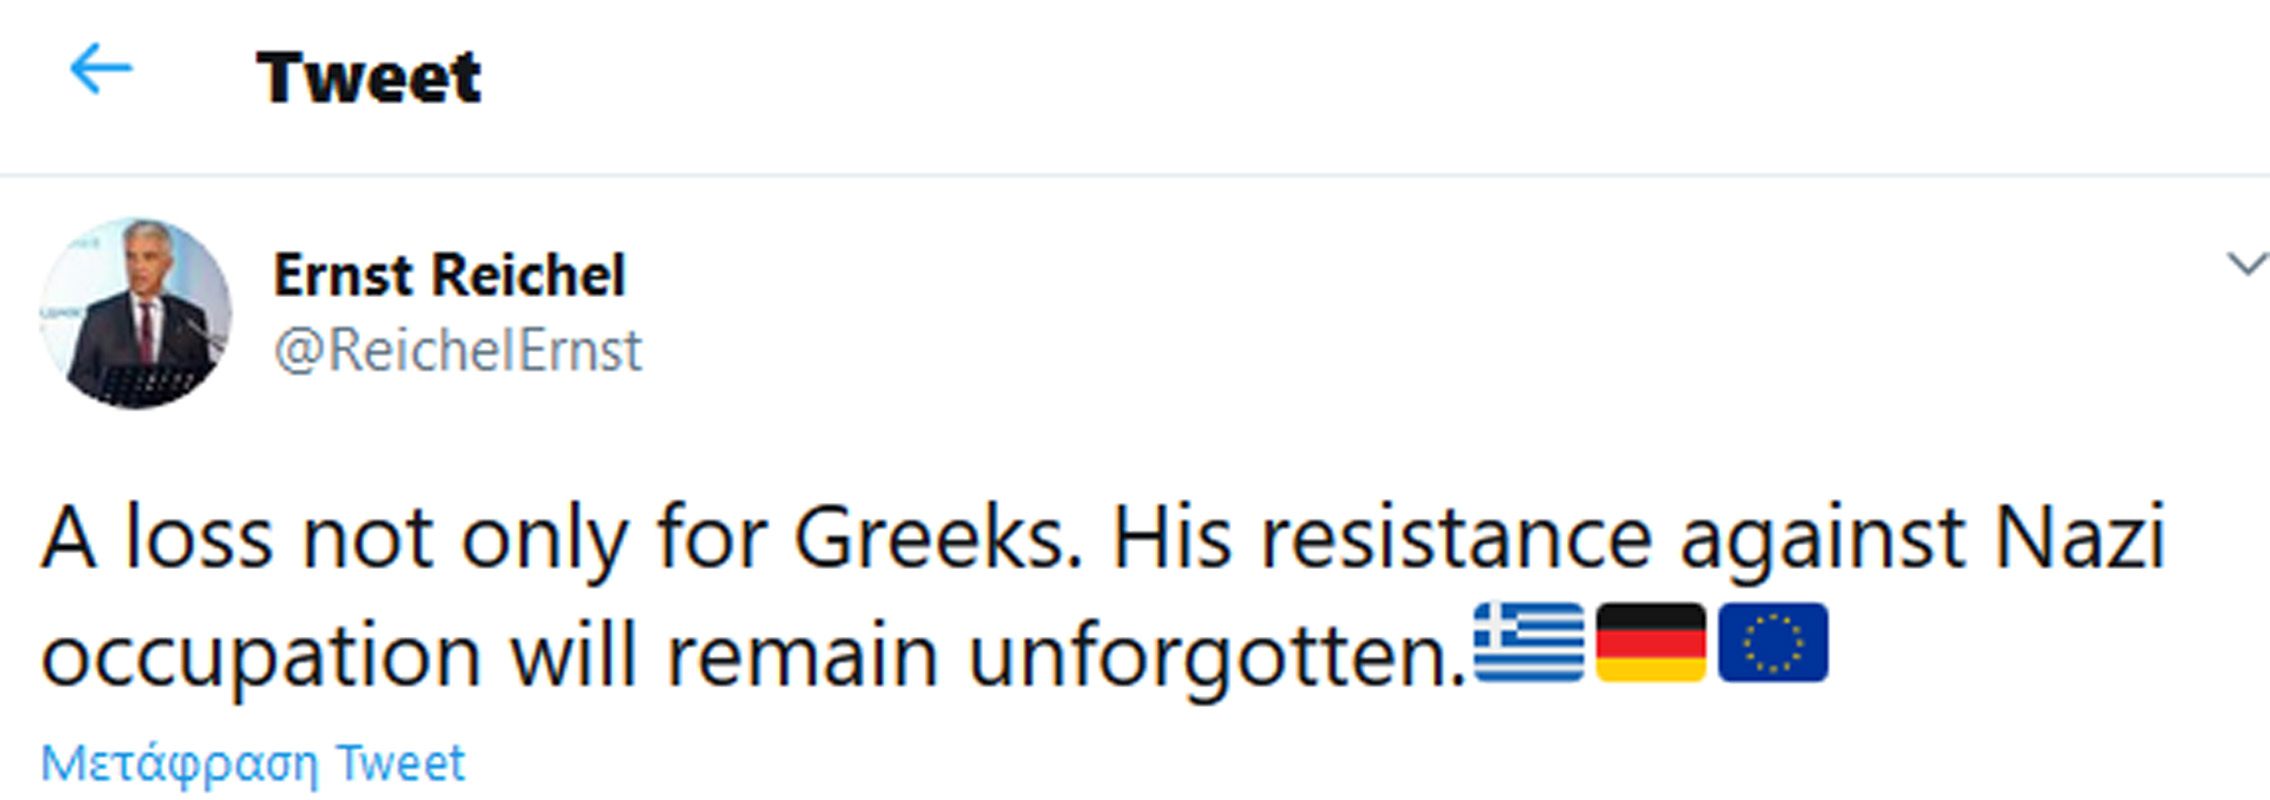The image size is (2270, 800).
Task: Click the word "resistance" in the tweet
Action: pyautogui.click(x=1455, y=540)
